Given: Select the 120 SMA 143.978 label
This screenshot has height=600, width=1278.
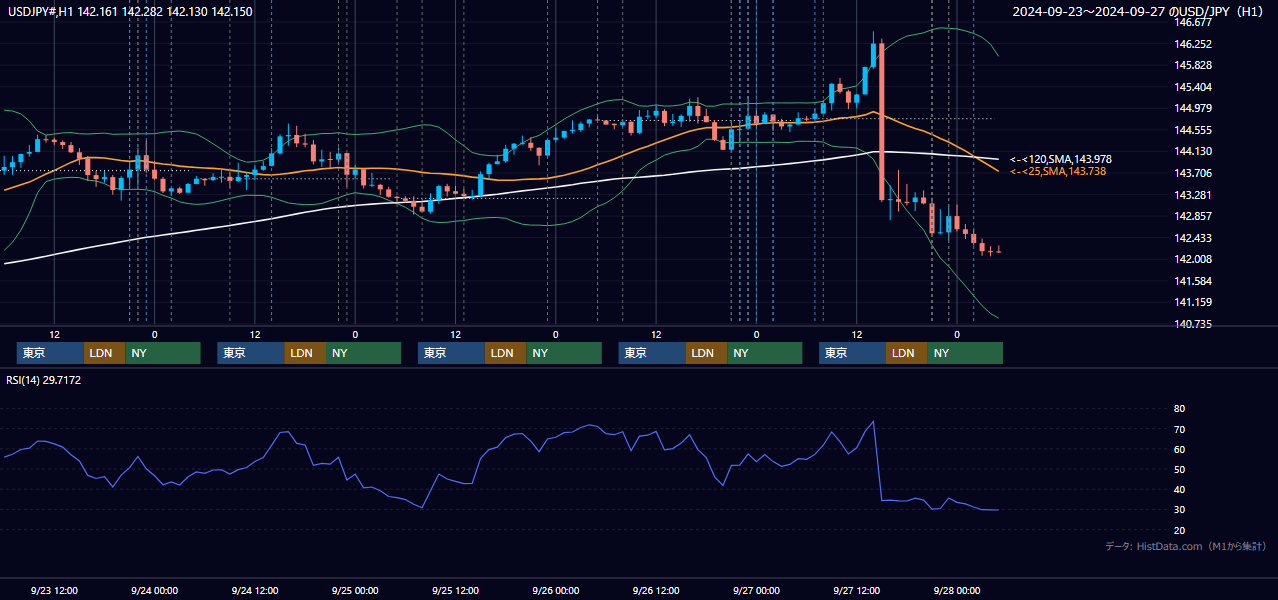Looking at the screenshot, I should 1061,159.
